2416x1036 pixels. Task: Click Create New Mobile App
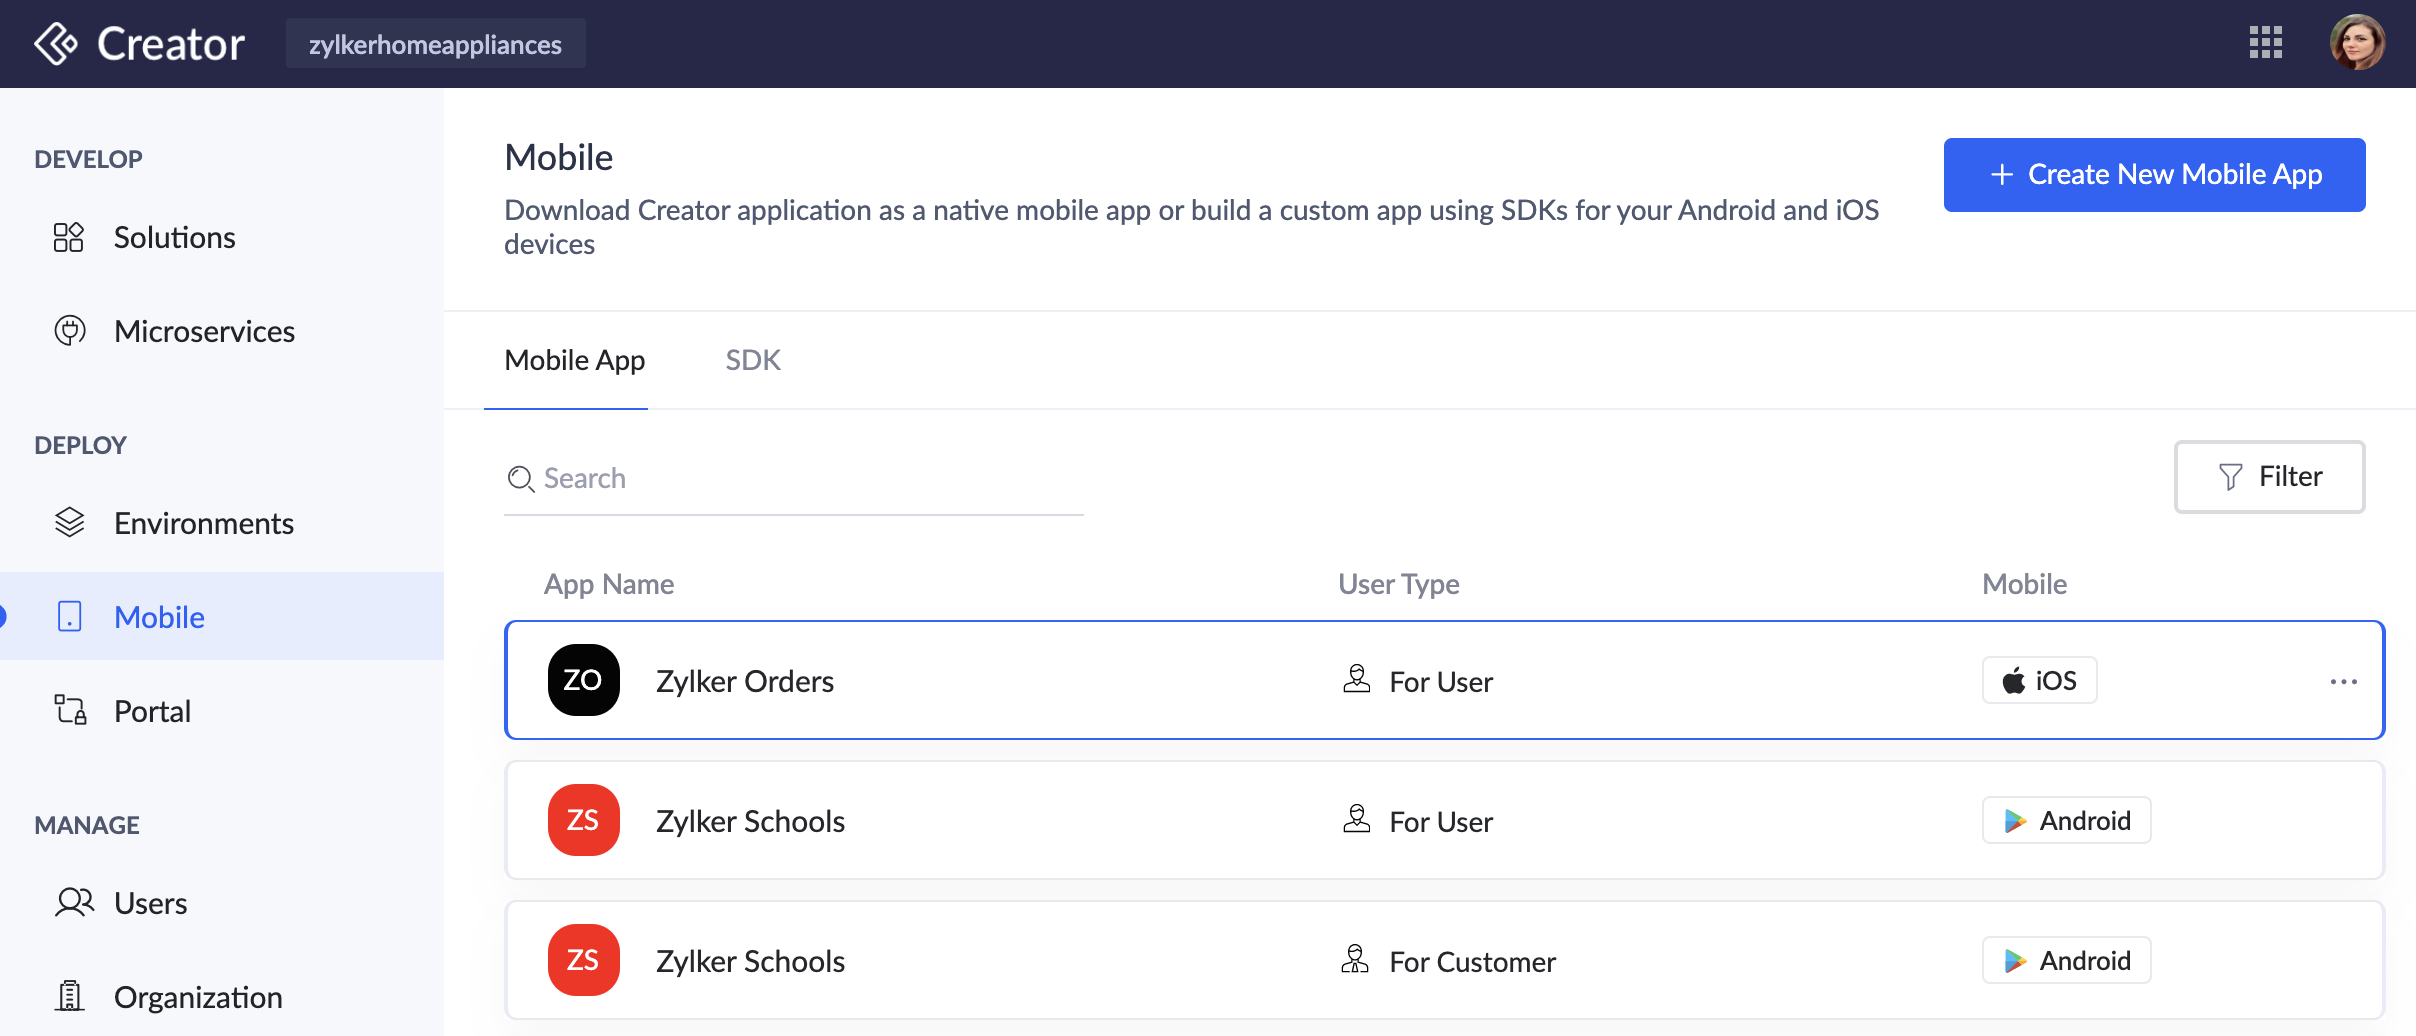pyautogui.click(x=2154, y=174)
